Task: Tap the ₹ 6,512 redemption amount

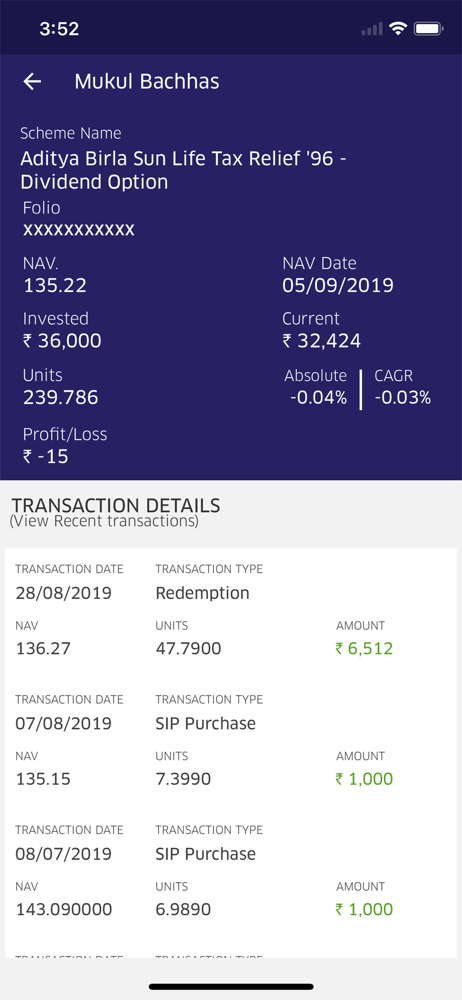Action: pos(364,649)
